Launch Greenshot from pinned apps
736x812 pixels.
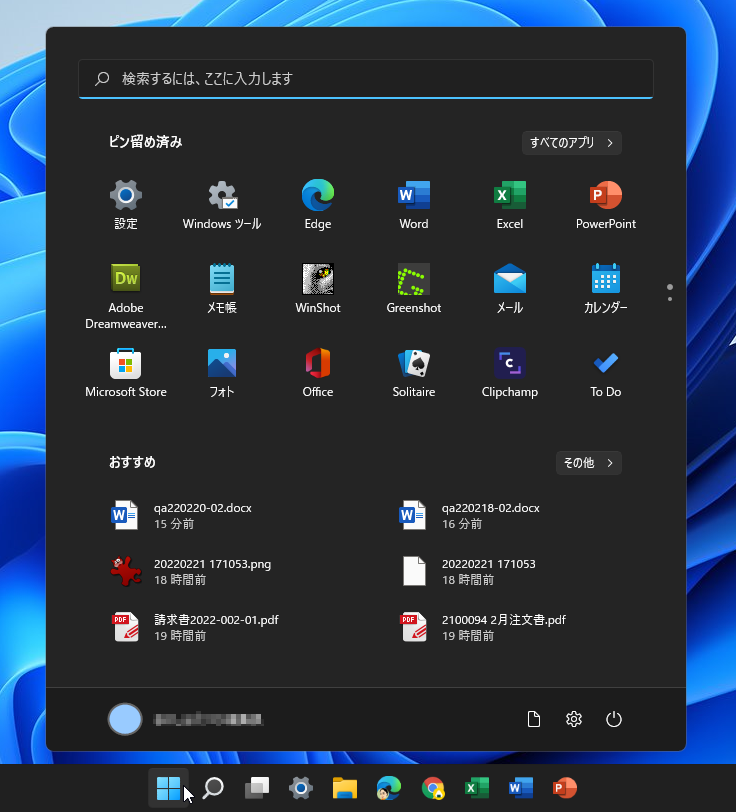pos(413,288)
